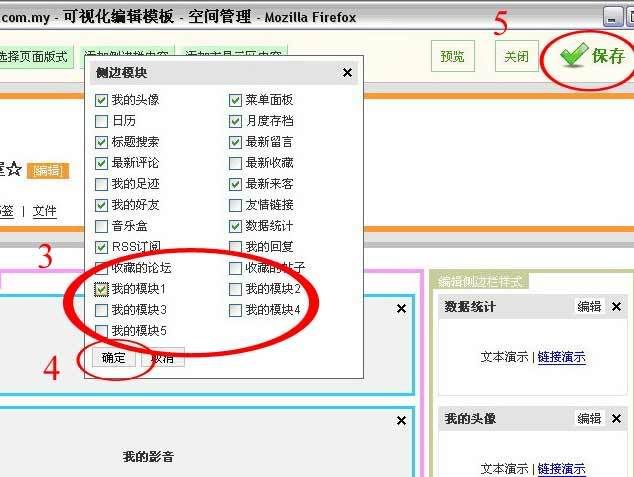Open the 链接演示 link under 数据统计

561,357
